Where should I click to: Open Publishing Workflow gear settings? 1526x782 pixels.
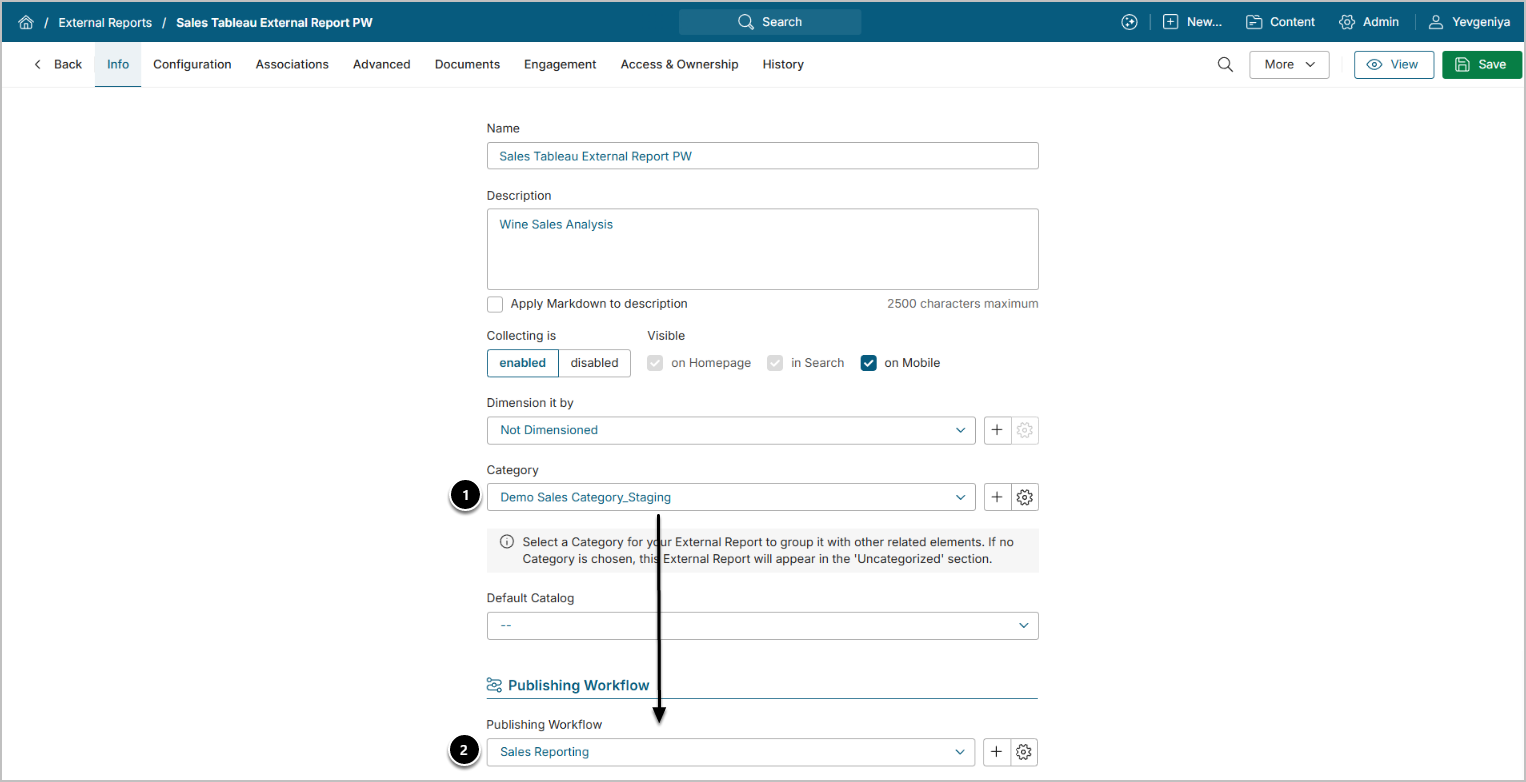(x=1025, y=752)
